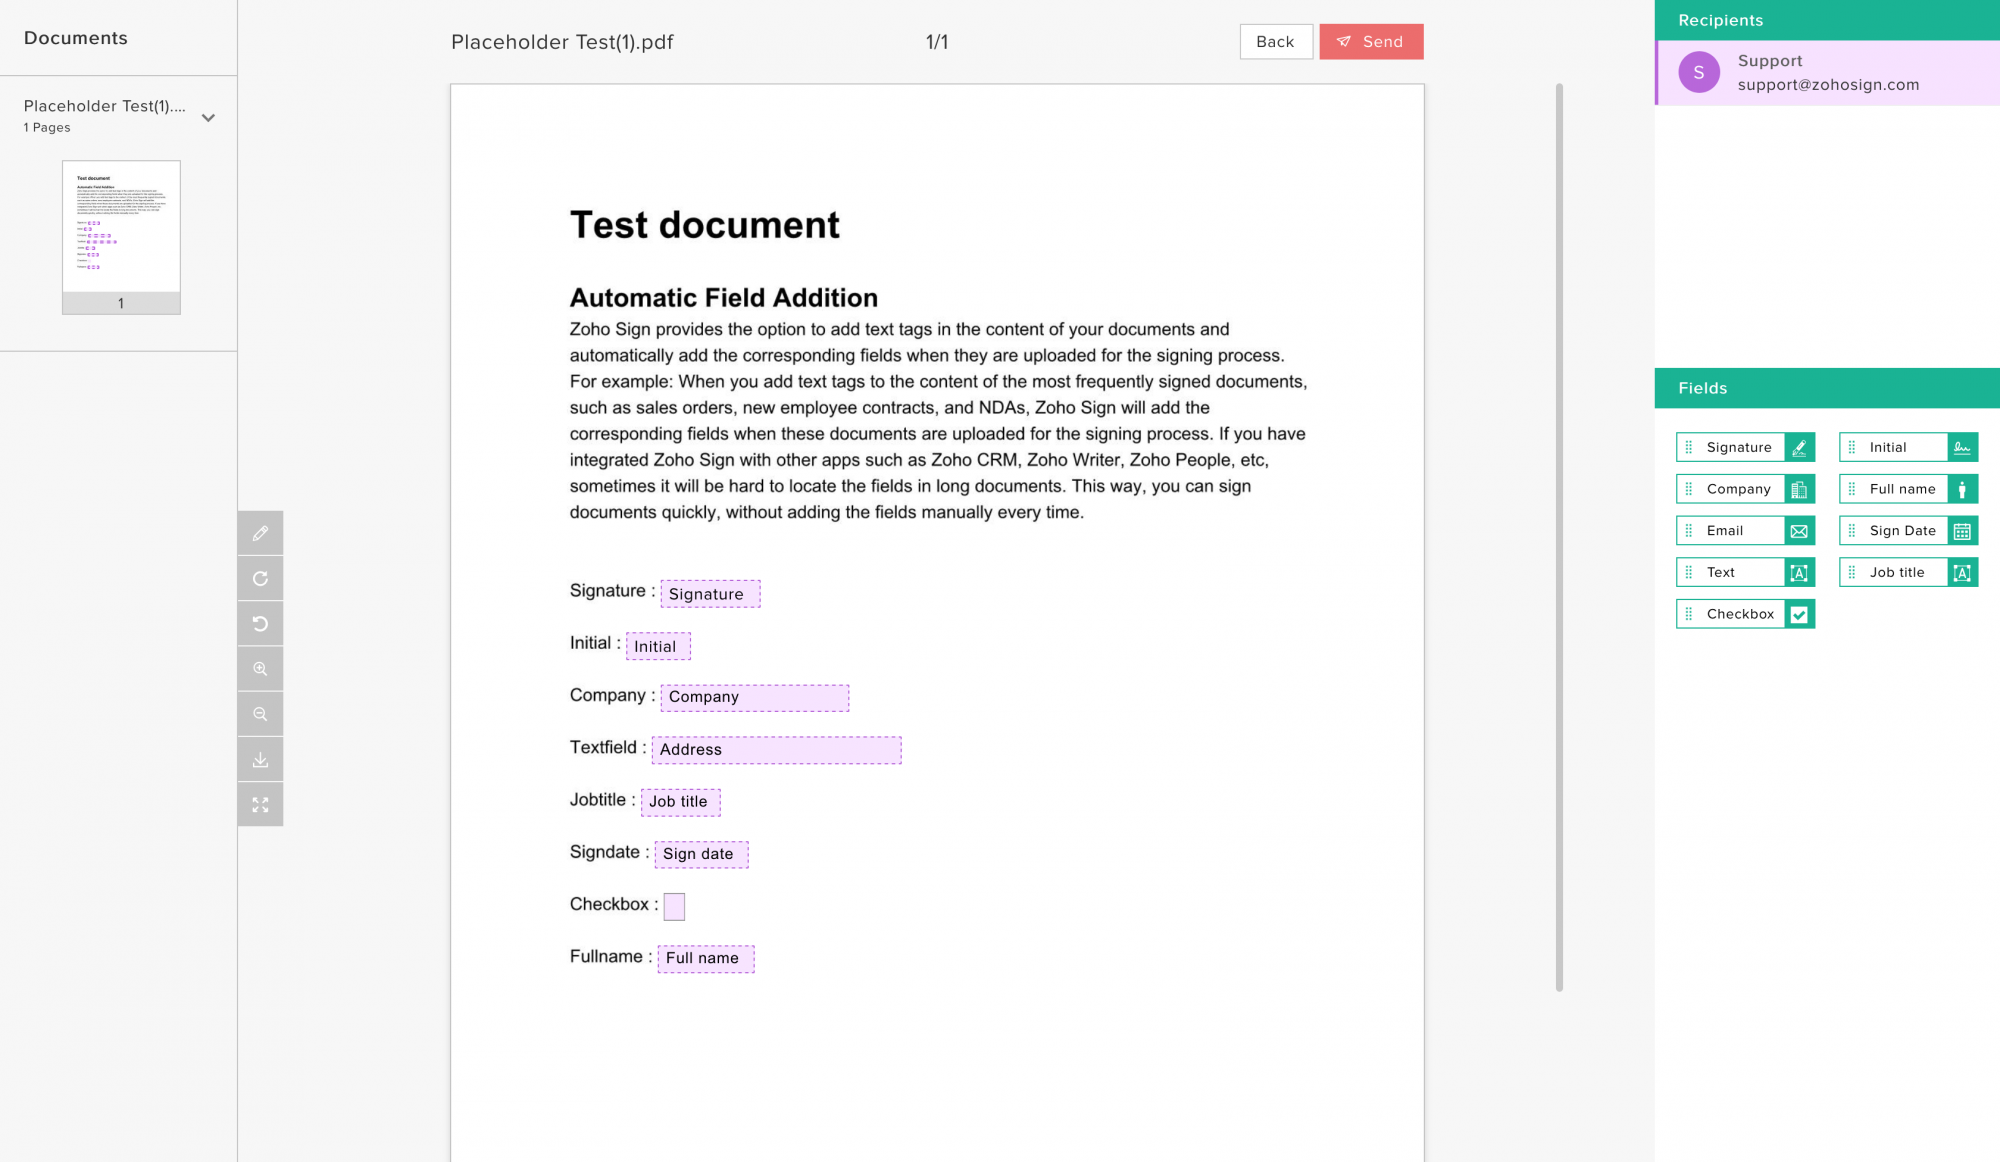Click the document vertical scrollbar
The height and width of the screenshot is (1162, 2000).
(1559, 536)
